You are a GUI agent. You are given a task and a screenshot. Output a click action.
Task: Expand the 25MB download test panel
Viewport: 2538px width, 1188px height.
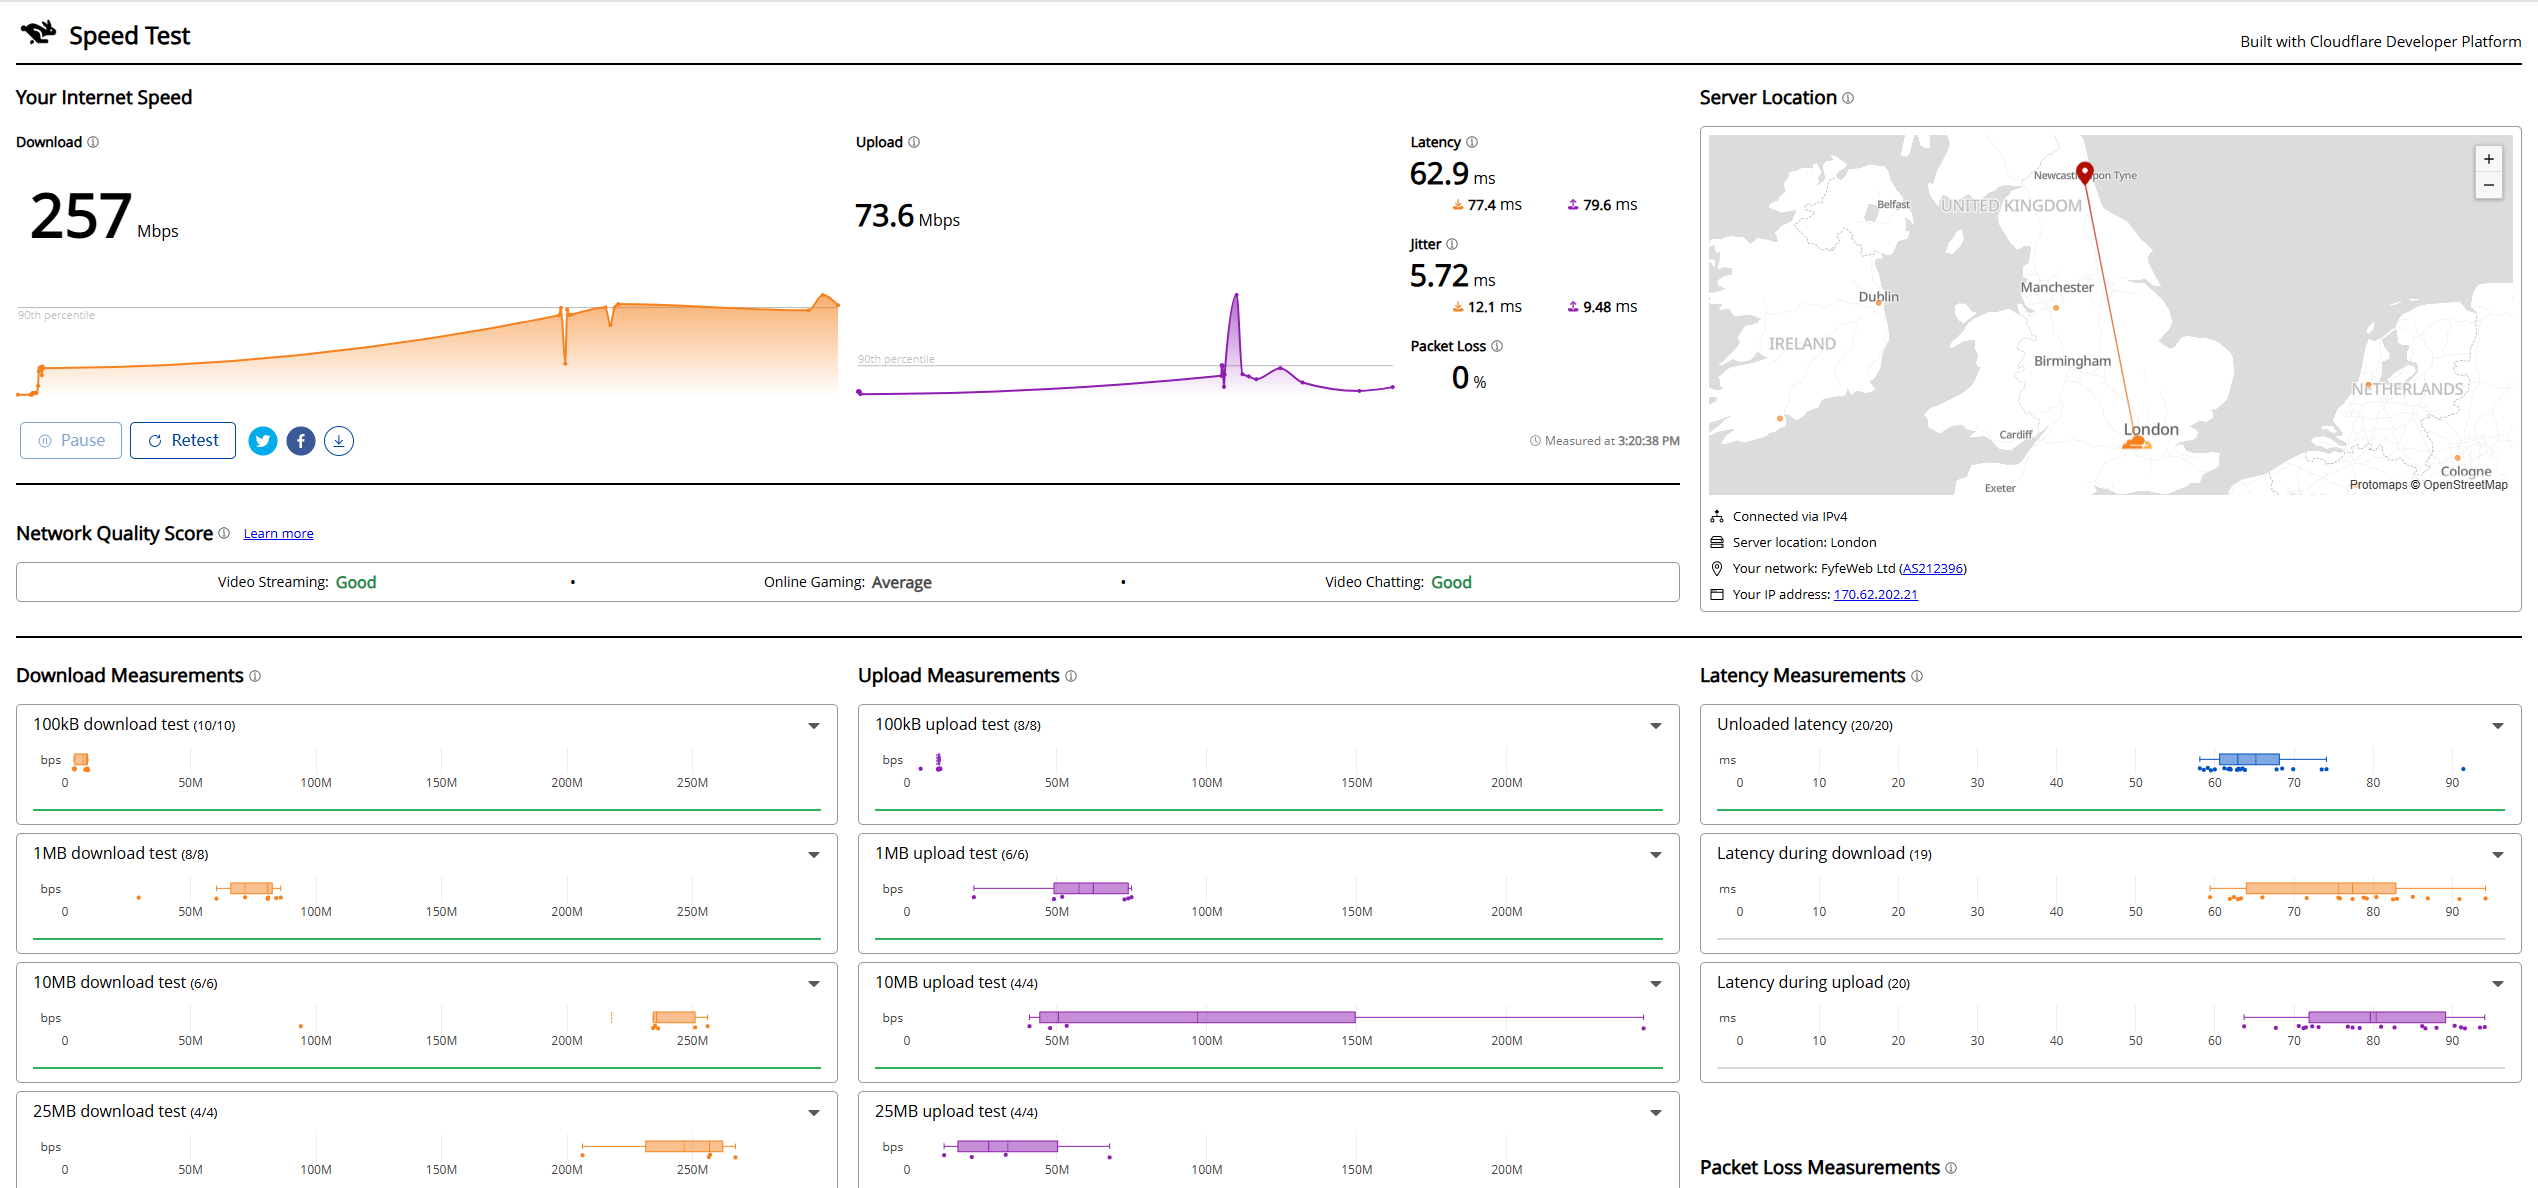tap(814, 1113)
